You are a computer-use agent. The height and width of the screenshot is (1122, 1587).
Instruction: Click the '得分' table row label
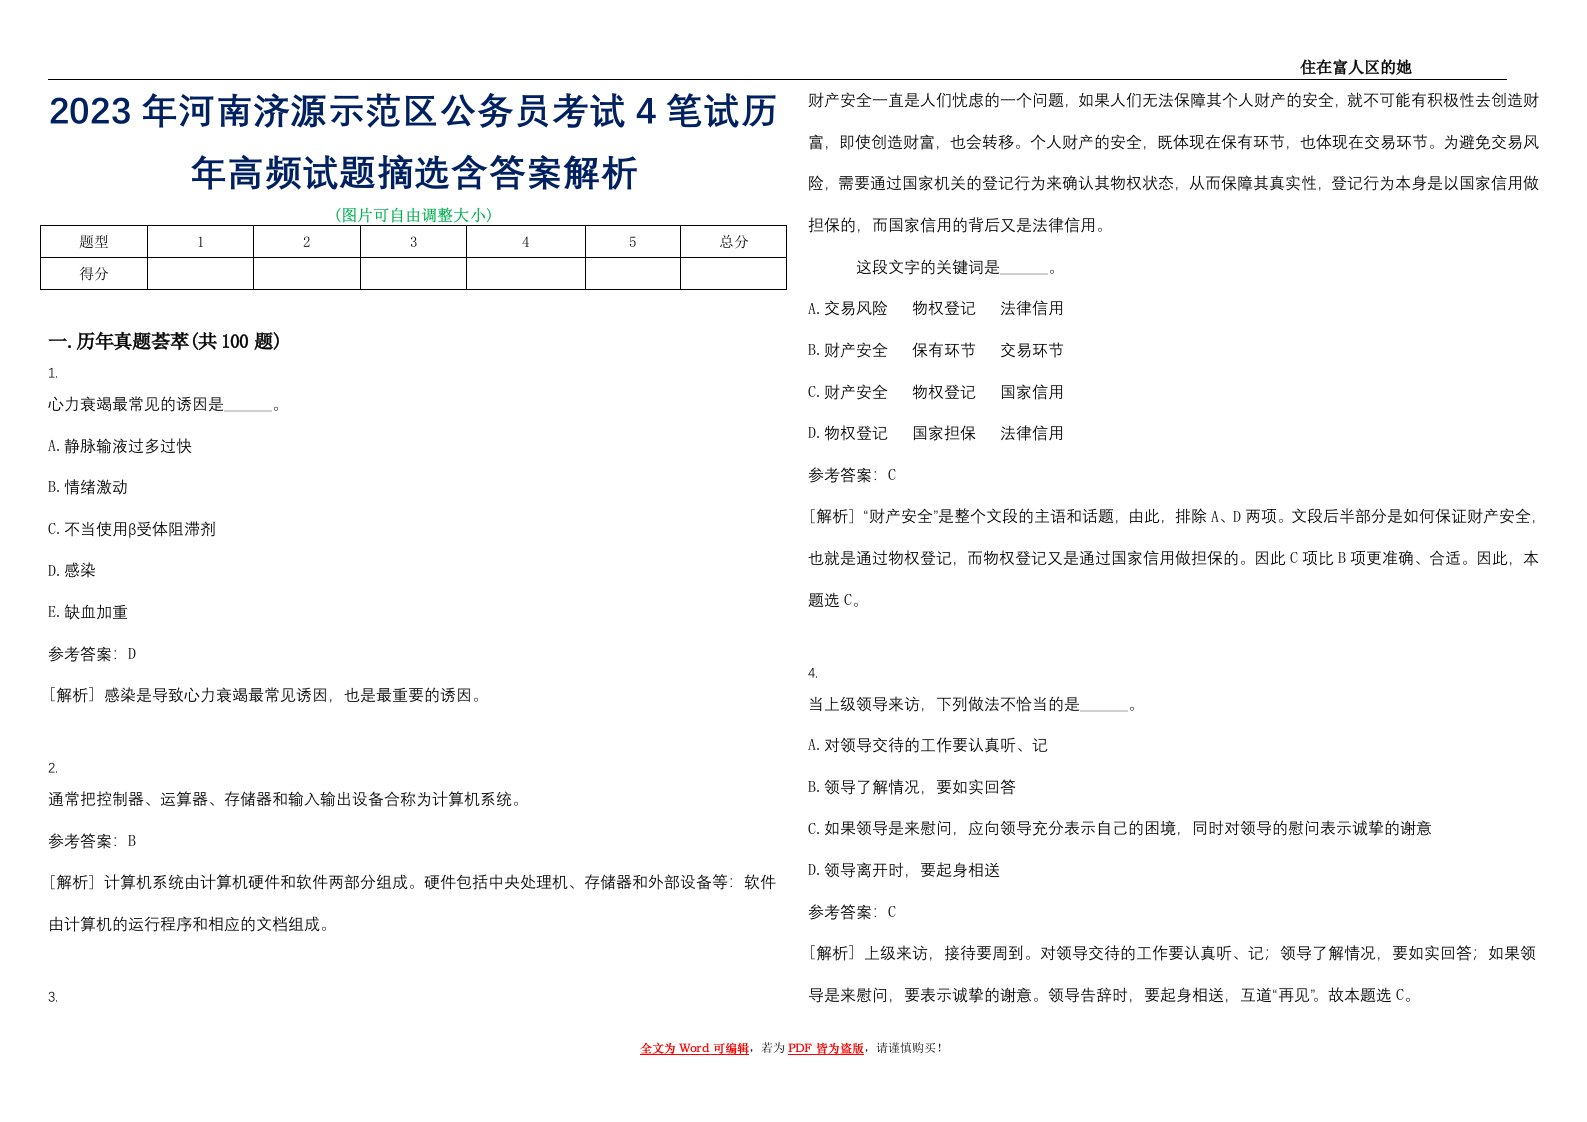(x=94, y=274)
